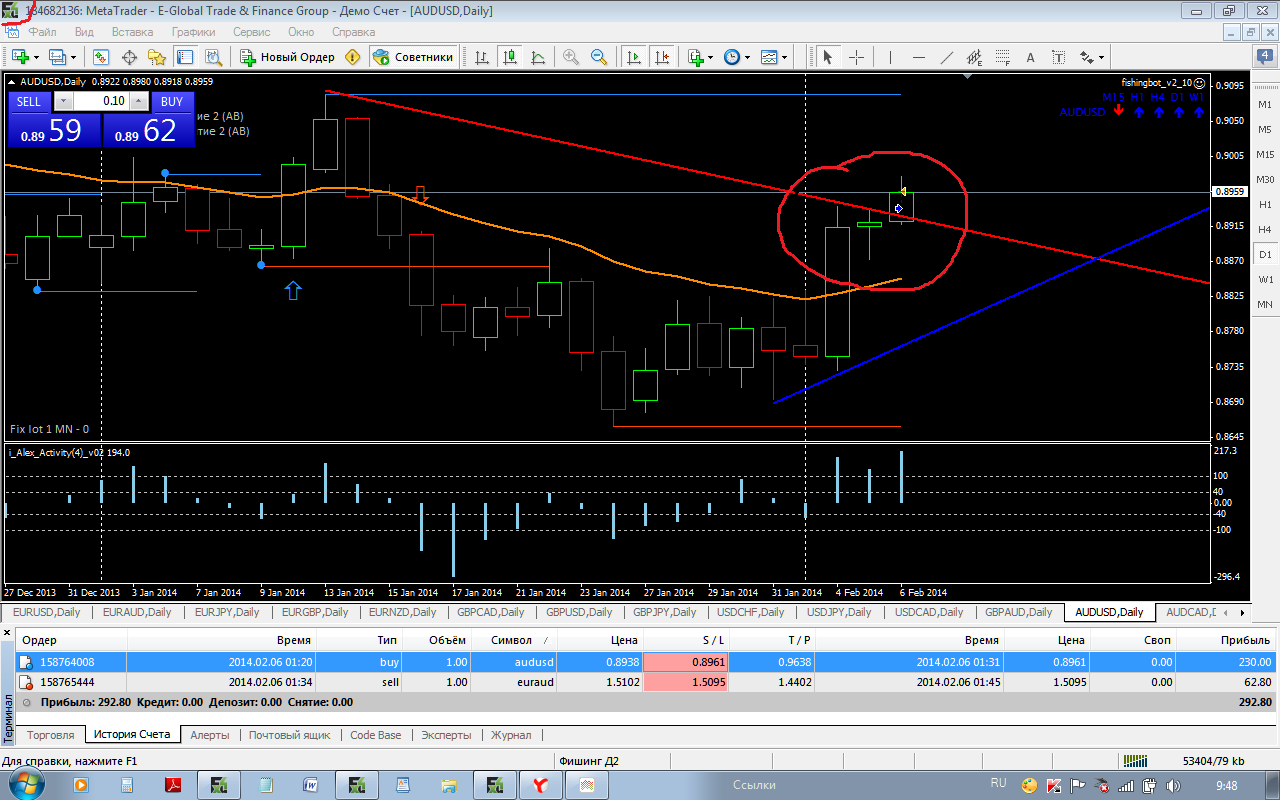Select order row 158765444
Screen dimensions: 1280x800
tap(645, 682)
